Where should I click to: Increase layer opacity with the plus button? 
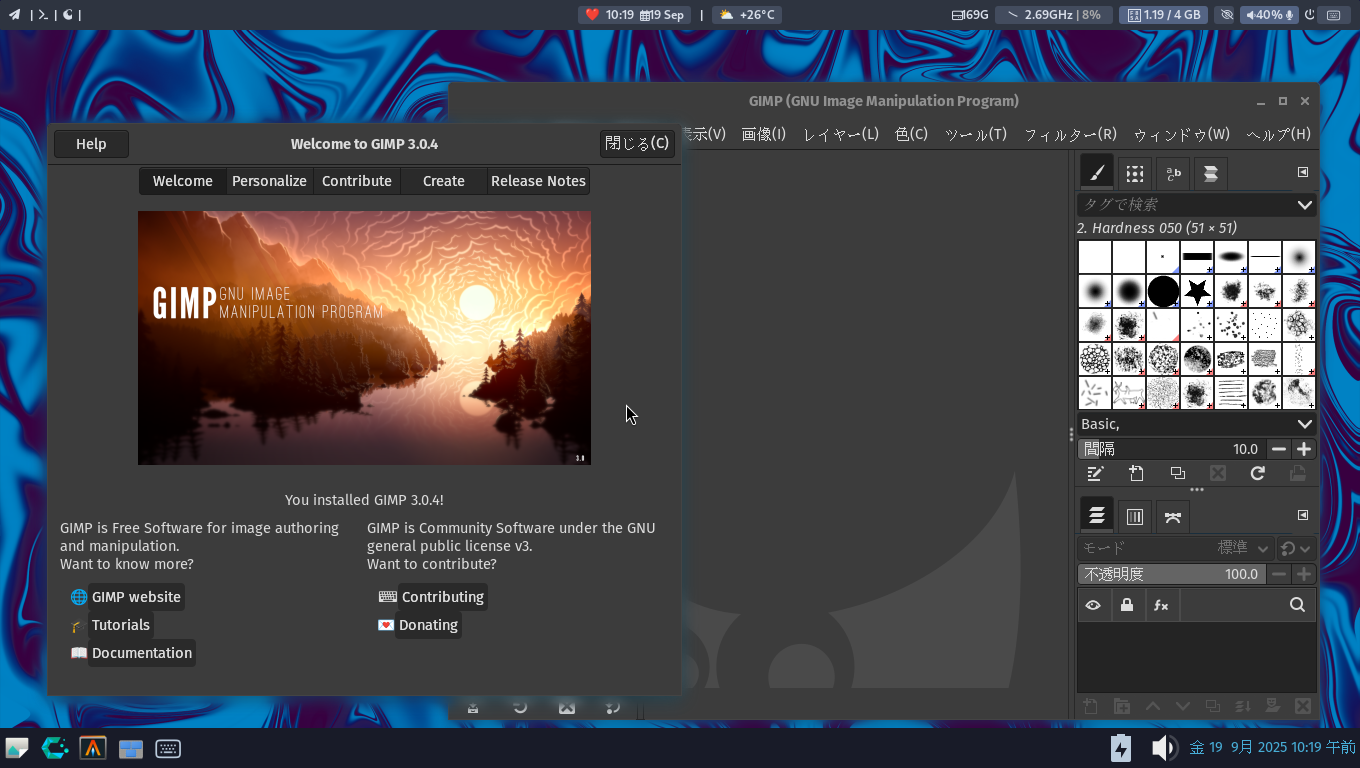[1303, 574]
